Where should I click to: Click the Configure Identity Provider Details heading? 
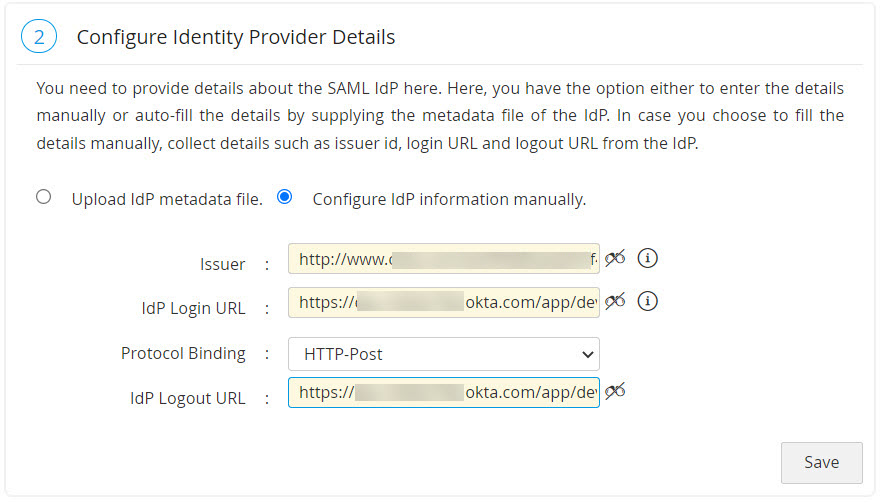236,38
